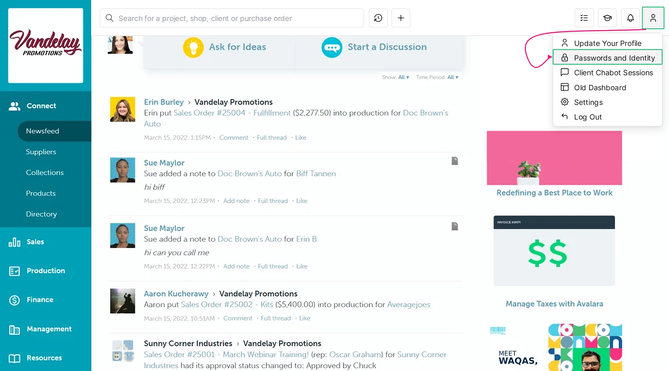The width and height of the screenshot is (669, 371).
Task: Click Erin Burley's avatar photo
Action: 122,109
